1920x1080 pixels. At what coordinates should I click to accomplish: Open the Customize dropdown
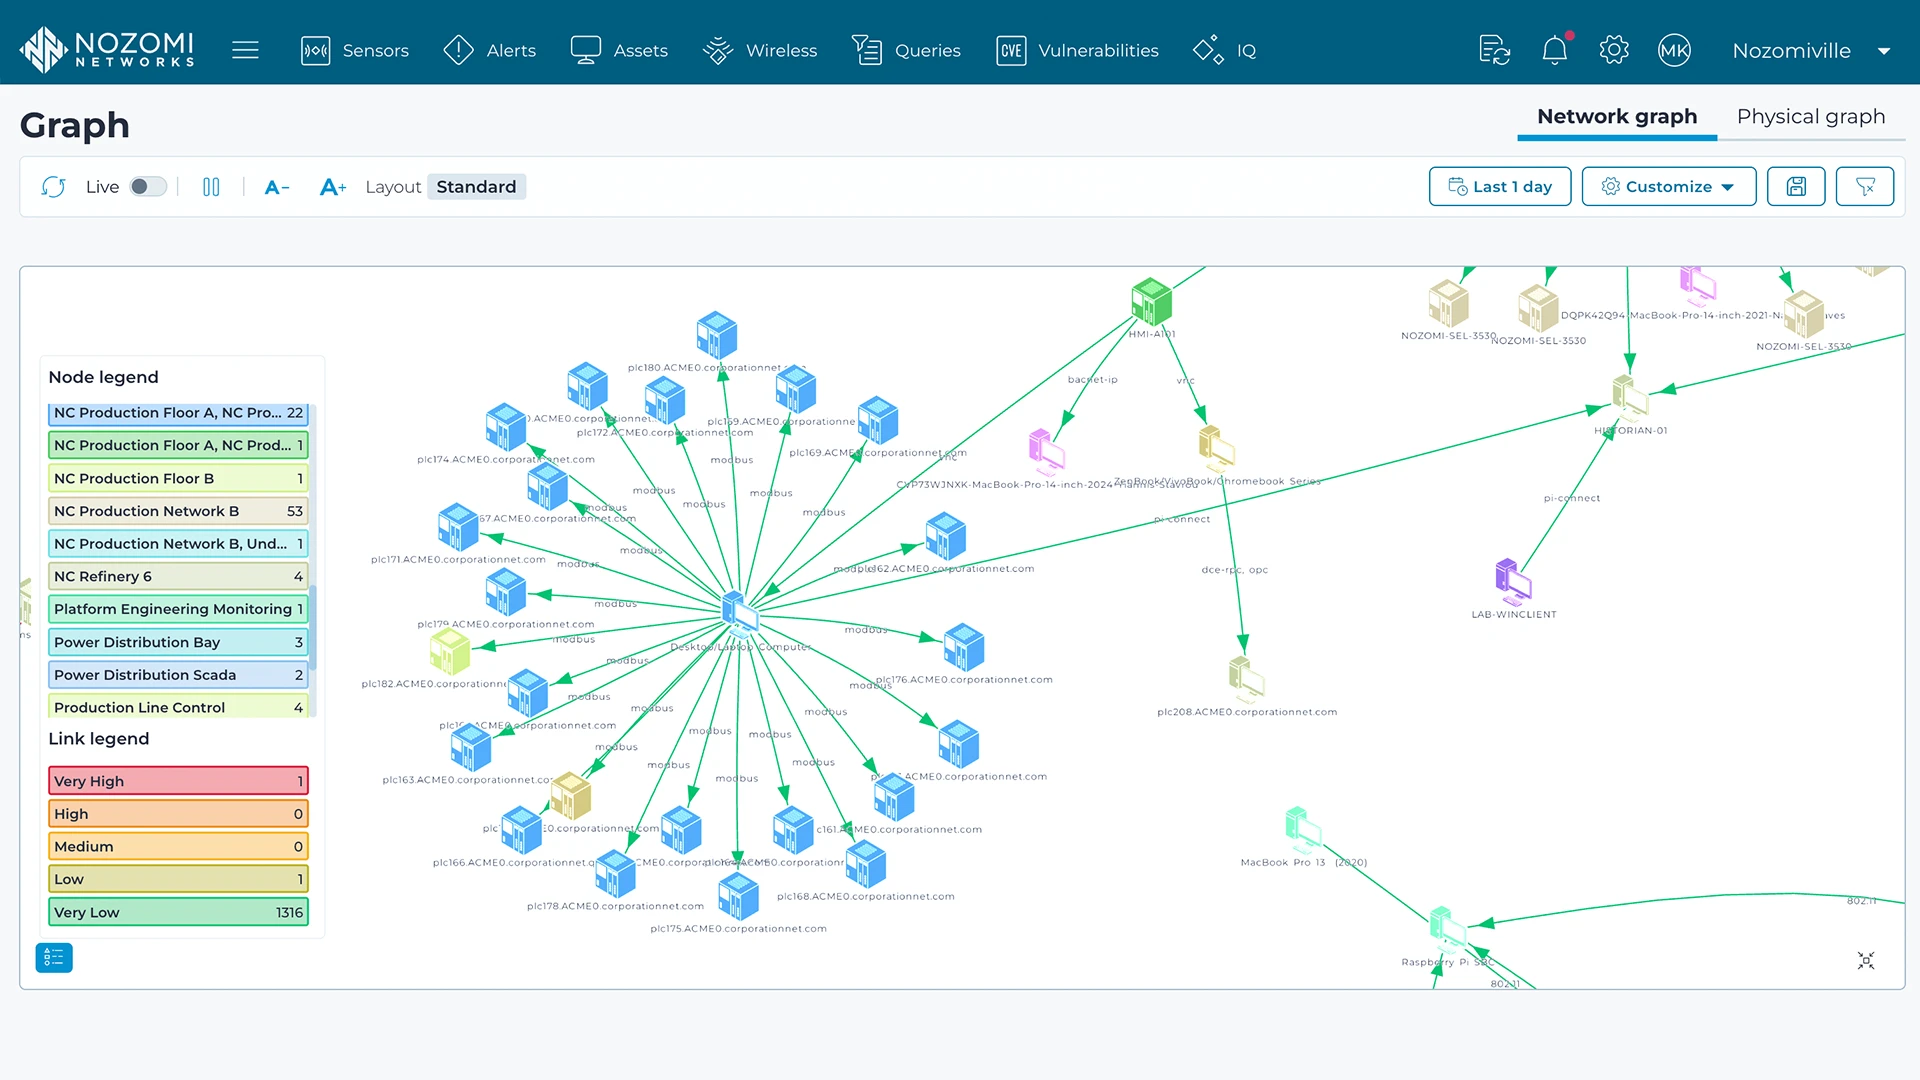1668,187
